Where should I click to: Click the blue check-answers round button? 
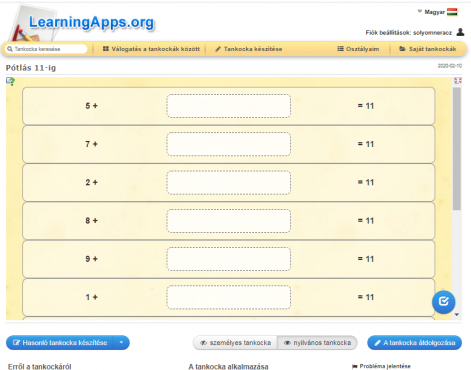[x=443, y=302]
